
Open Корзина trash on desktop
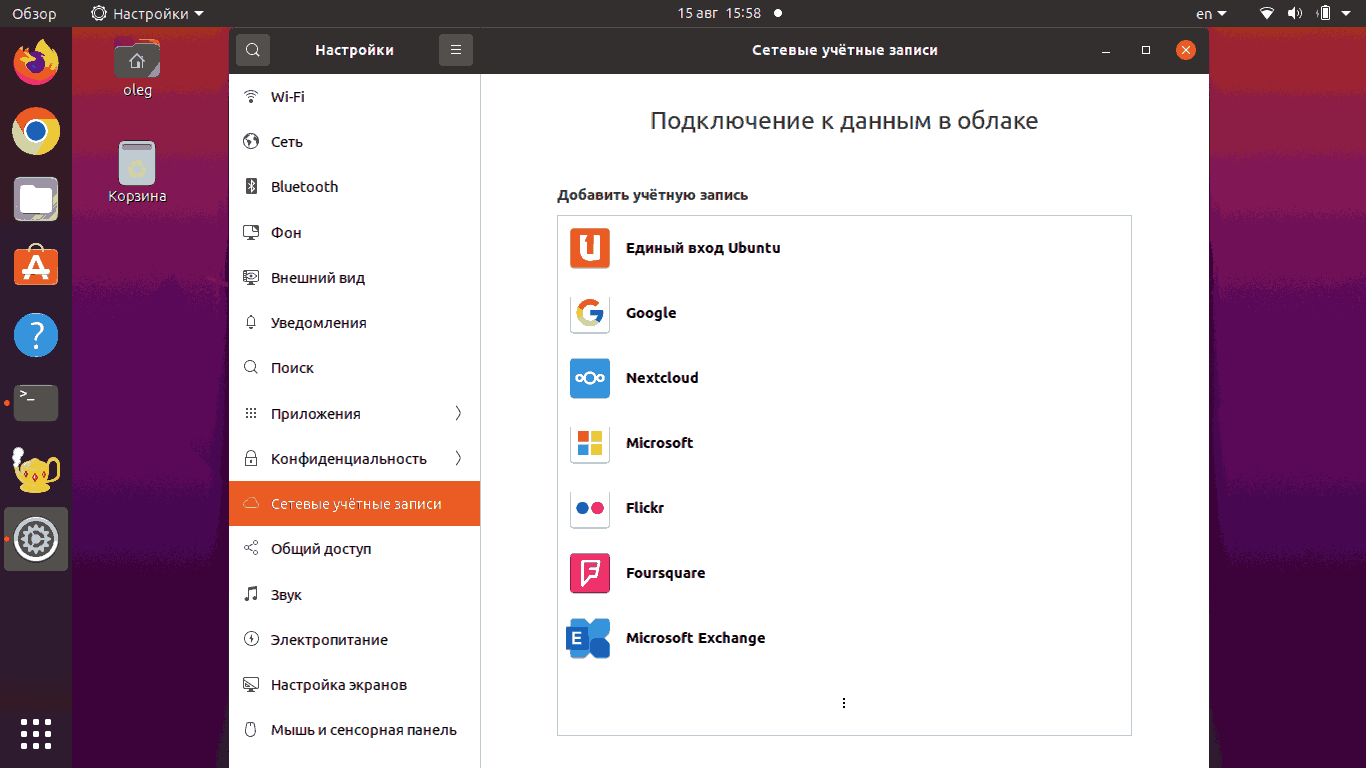(137, 172)
